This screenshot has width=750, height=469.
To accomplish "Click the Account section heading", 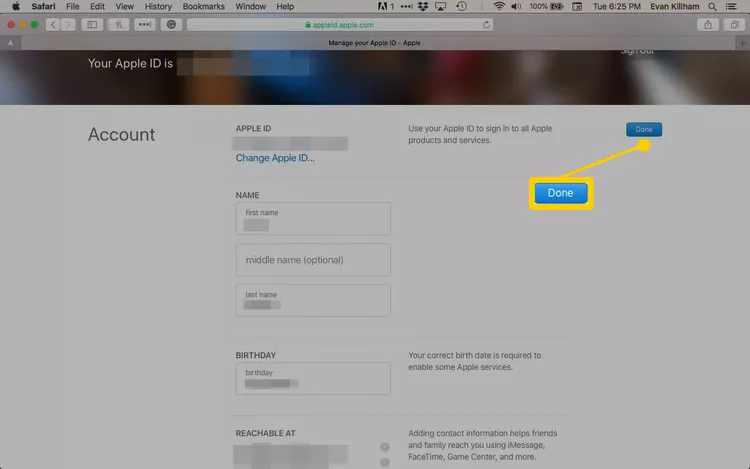I will [121, 134].
